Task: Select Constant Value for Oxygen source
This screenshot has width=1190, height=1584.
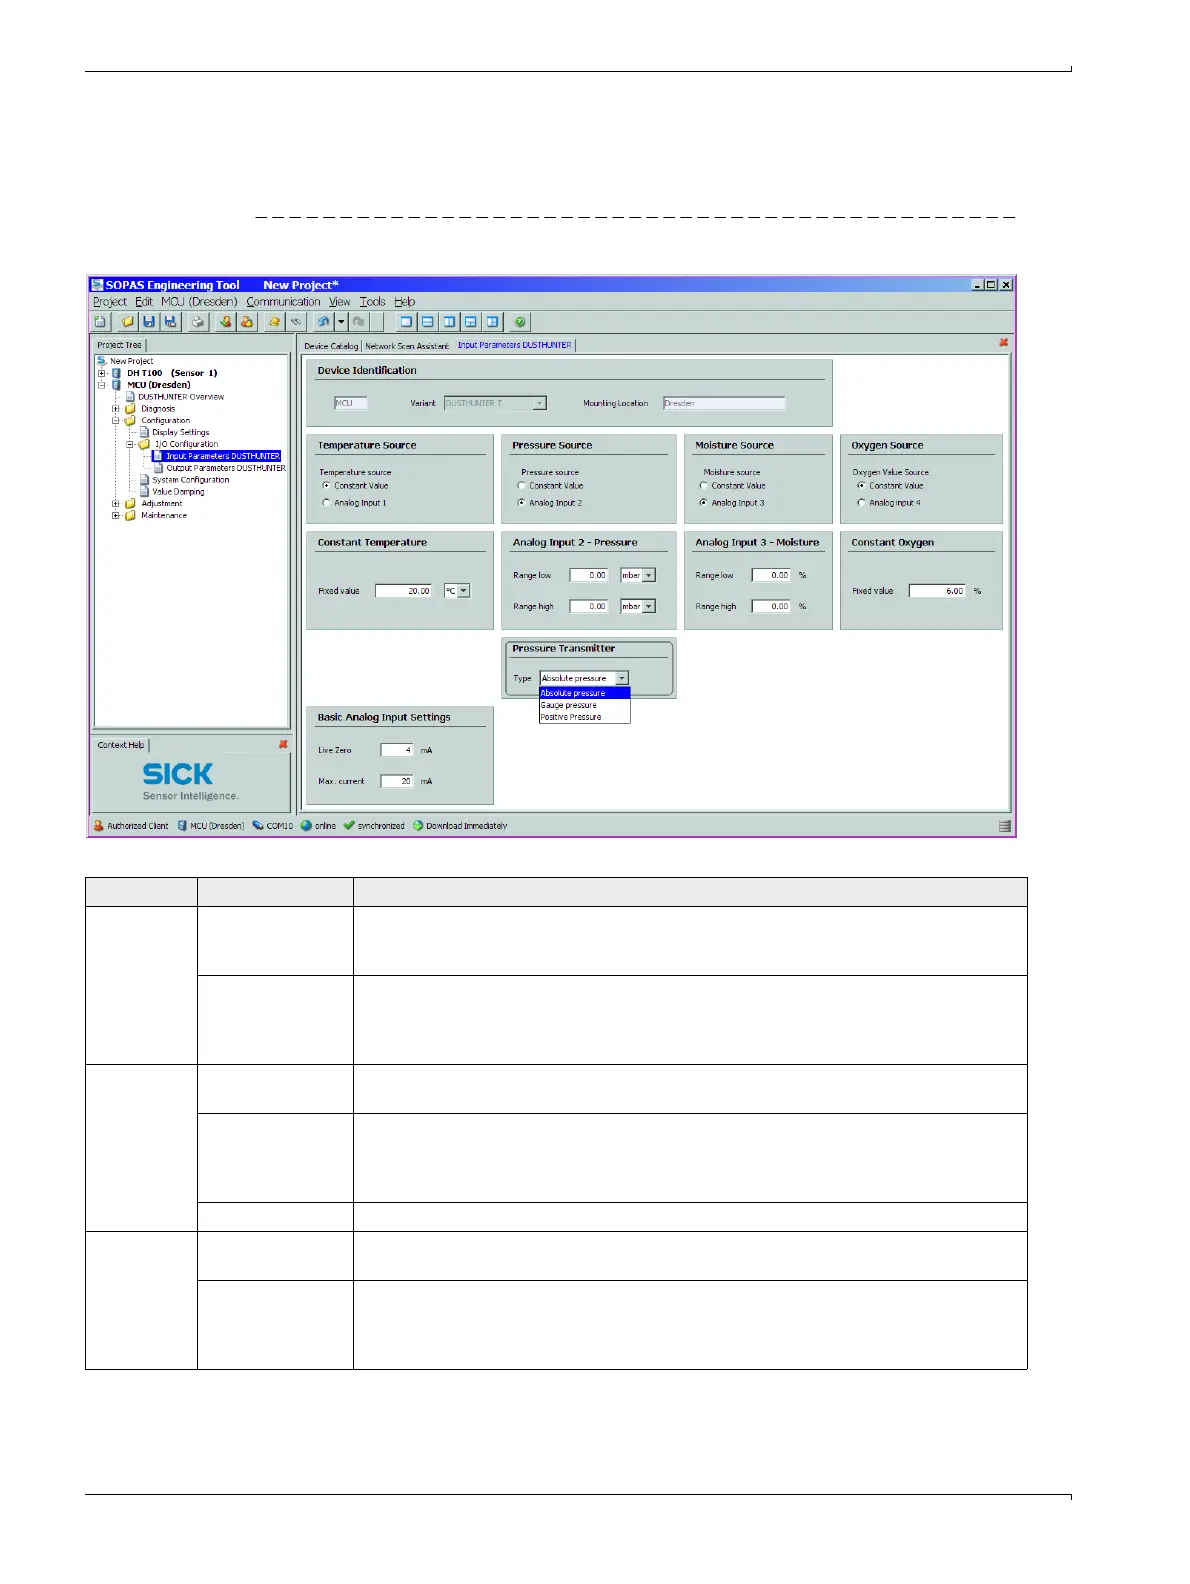Action: tap(861, 486)
